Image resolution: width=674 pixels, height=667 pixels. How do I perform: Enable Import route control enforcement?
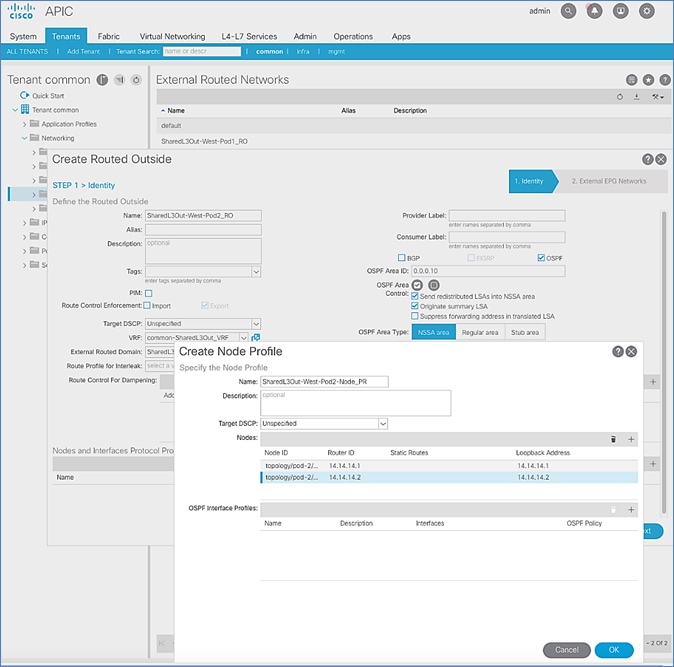[147, 306]
